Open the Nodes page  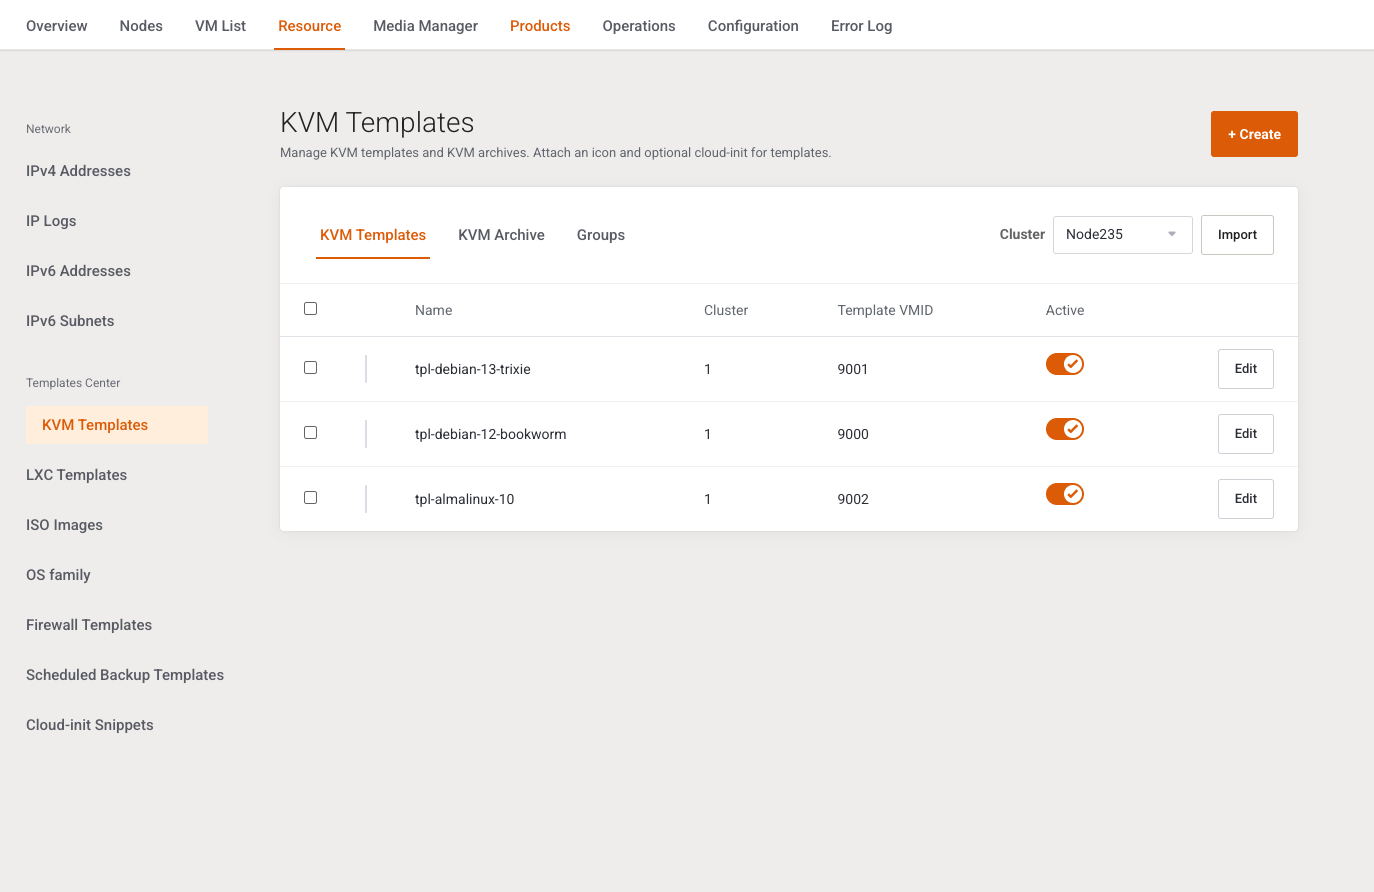(141, 26)
